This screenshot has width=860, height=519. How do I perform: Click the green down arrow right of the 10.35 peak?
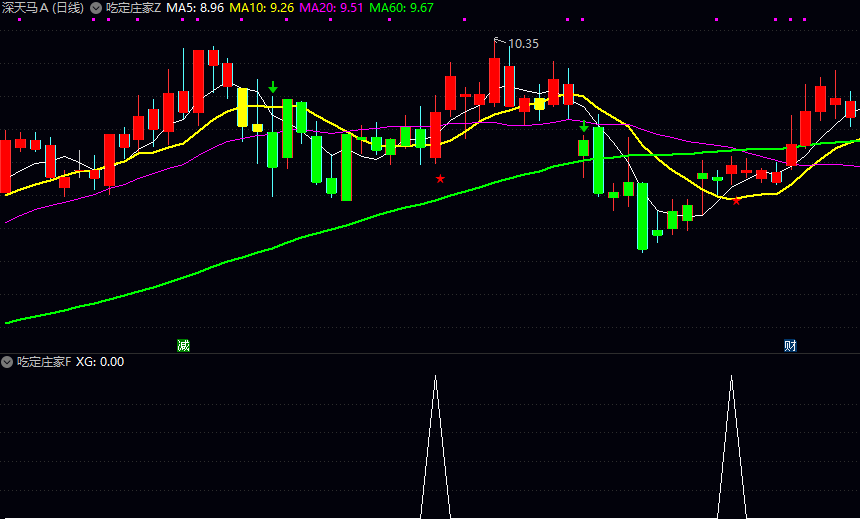coord(584,127)
